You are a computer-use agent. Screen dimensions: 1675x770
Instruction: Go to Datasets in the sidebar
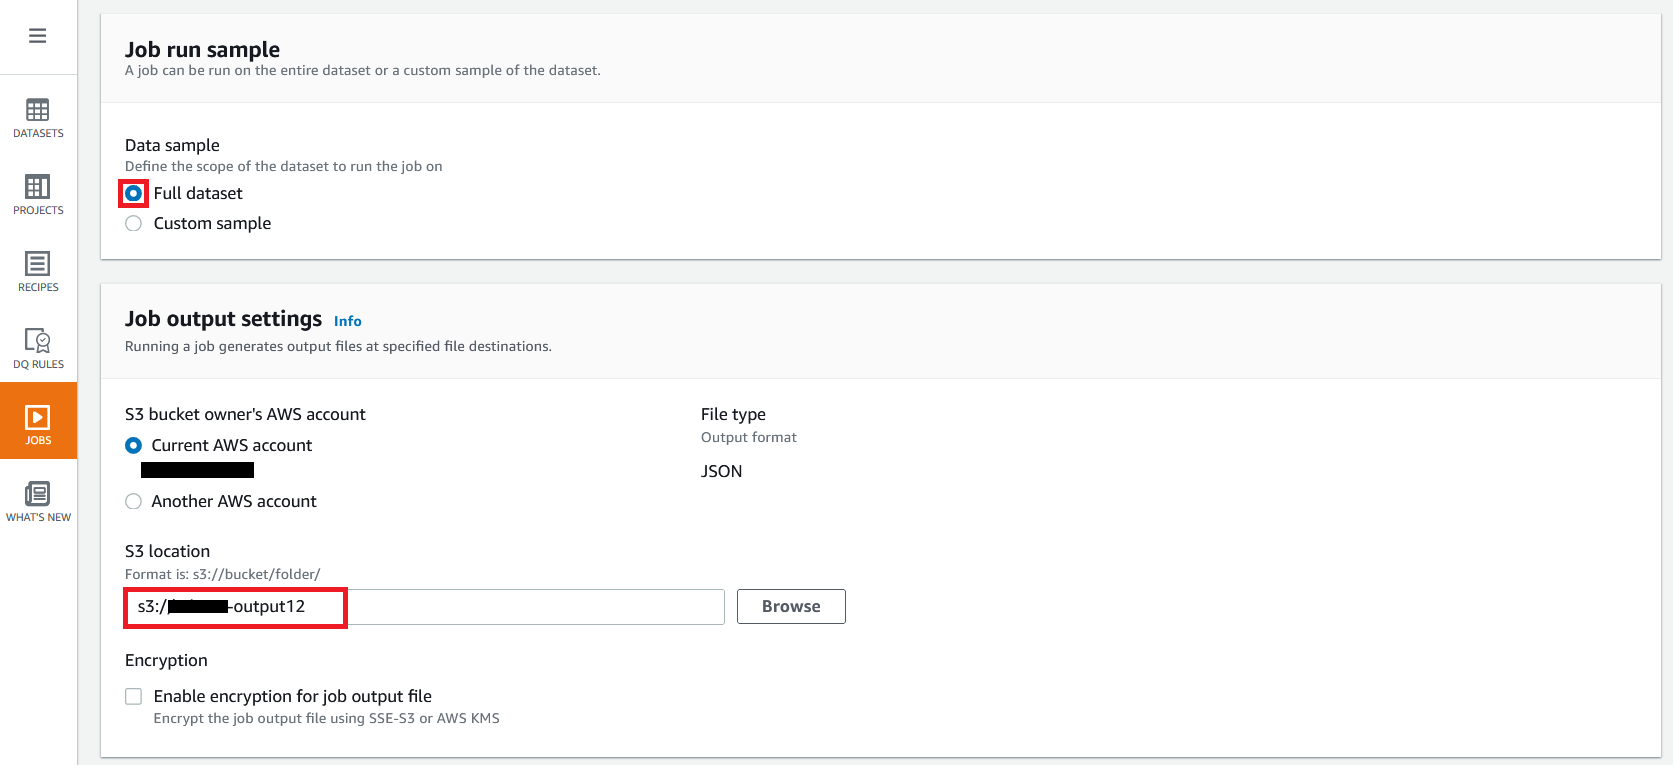pos(38,117)
